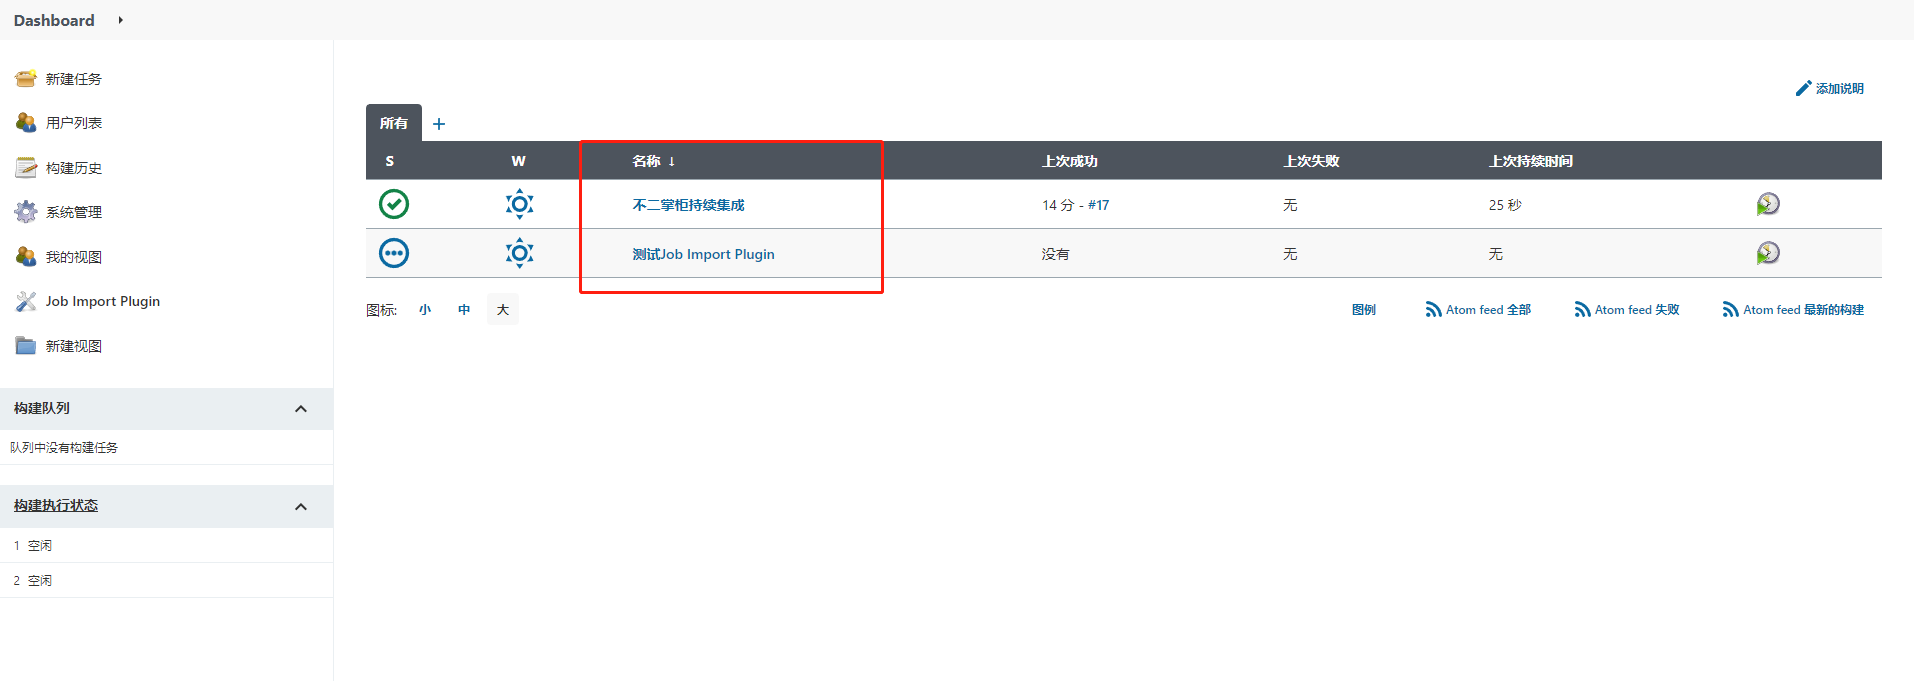Open the Atom feed 失败 link
This screenshot has width=1914, height=681.
1637,310
